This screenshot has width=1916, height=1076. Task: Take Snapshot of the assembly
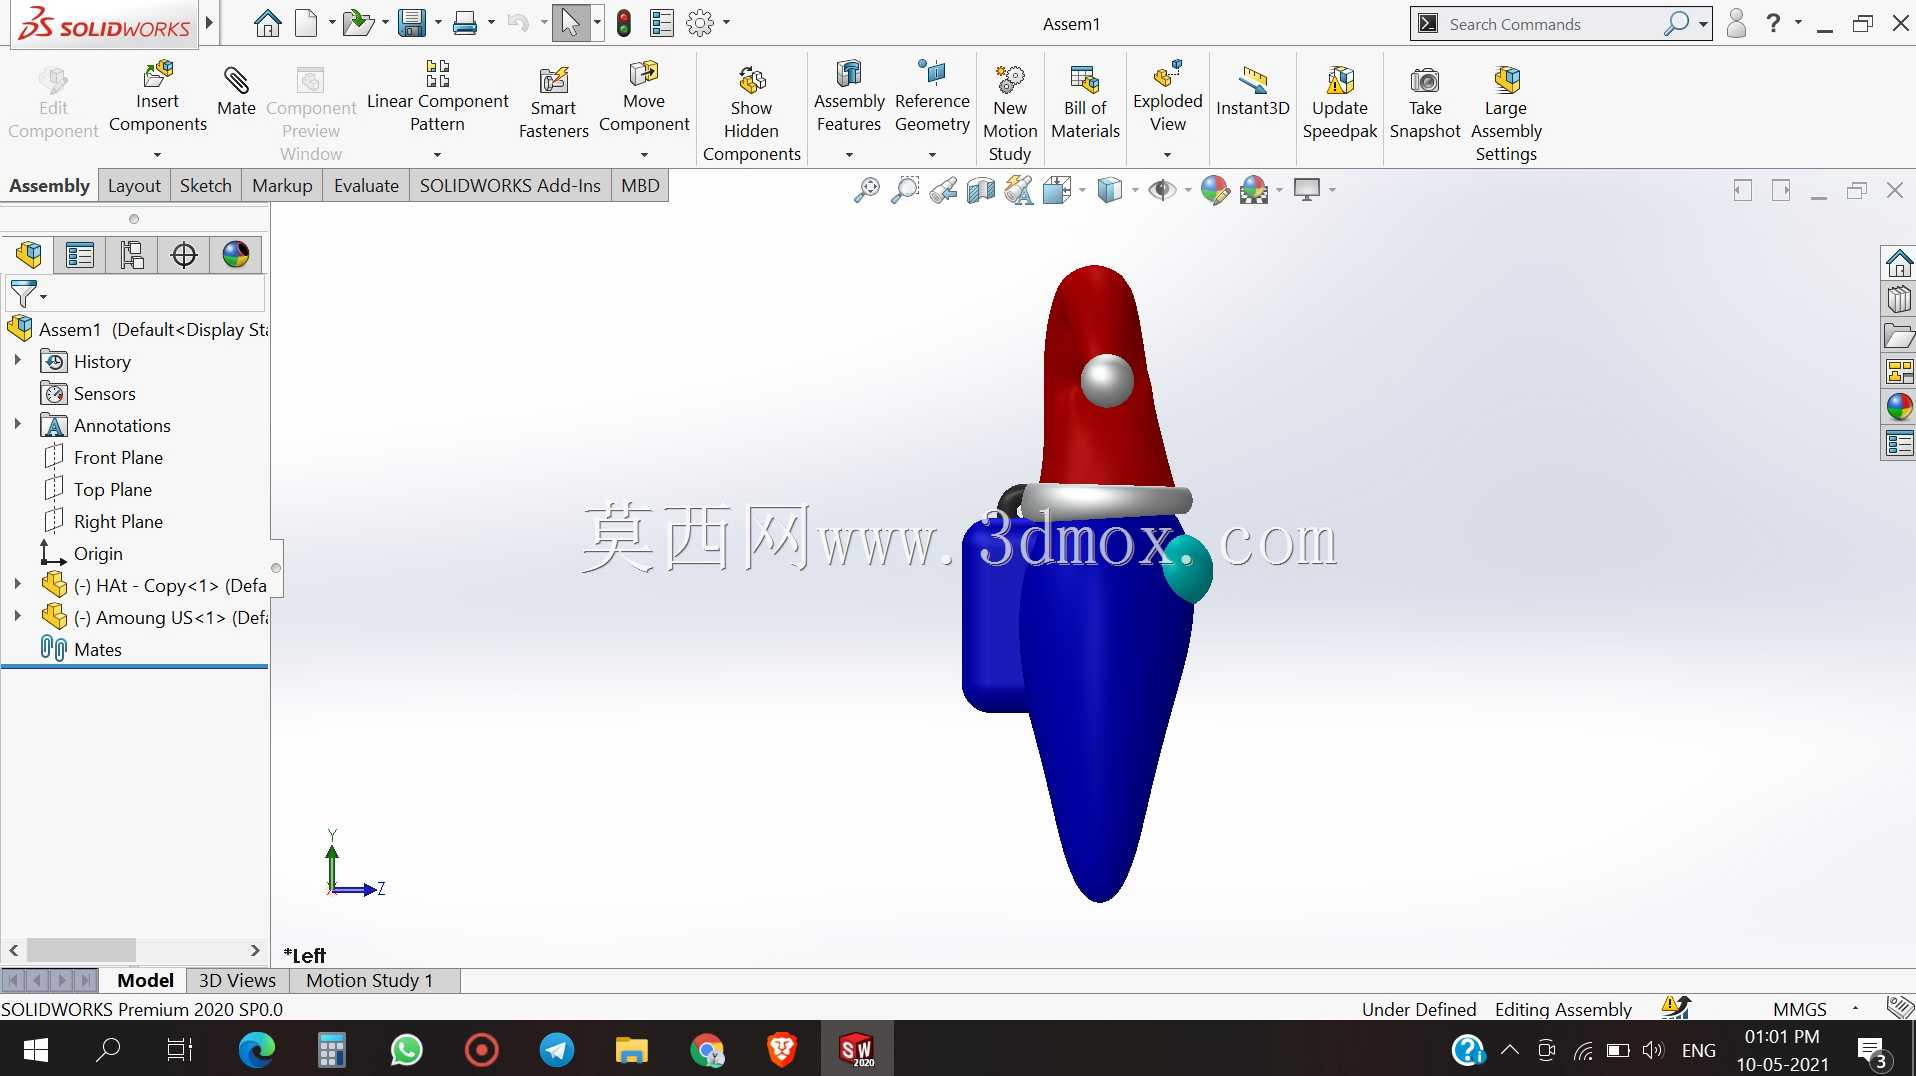tap(1425, 103)
